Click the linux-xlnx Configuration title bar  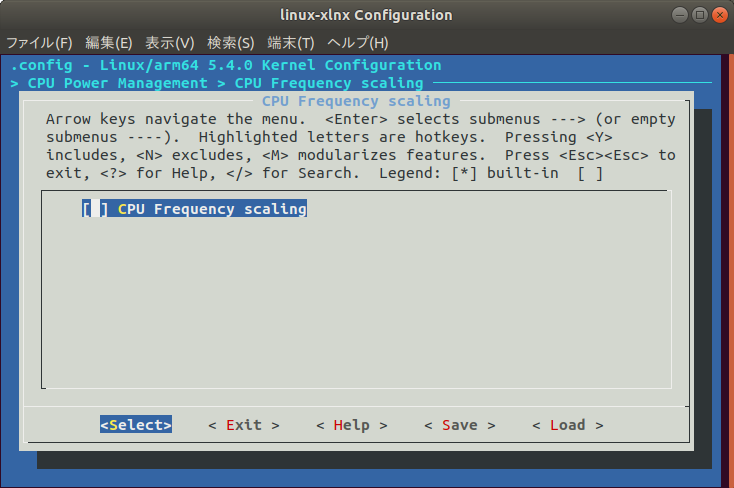coord(366,15)
